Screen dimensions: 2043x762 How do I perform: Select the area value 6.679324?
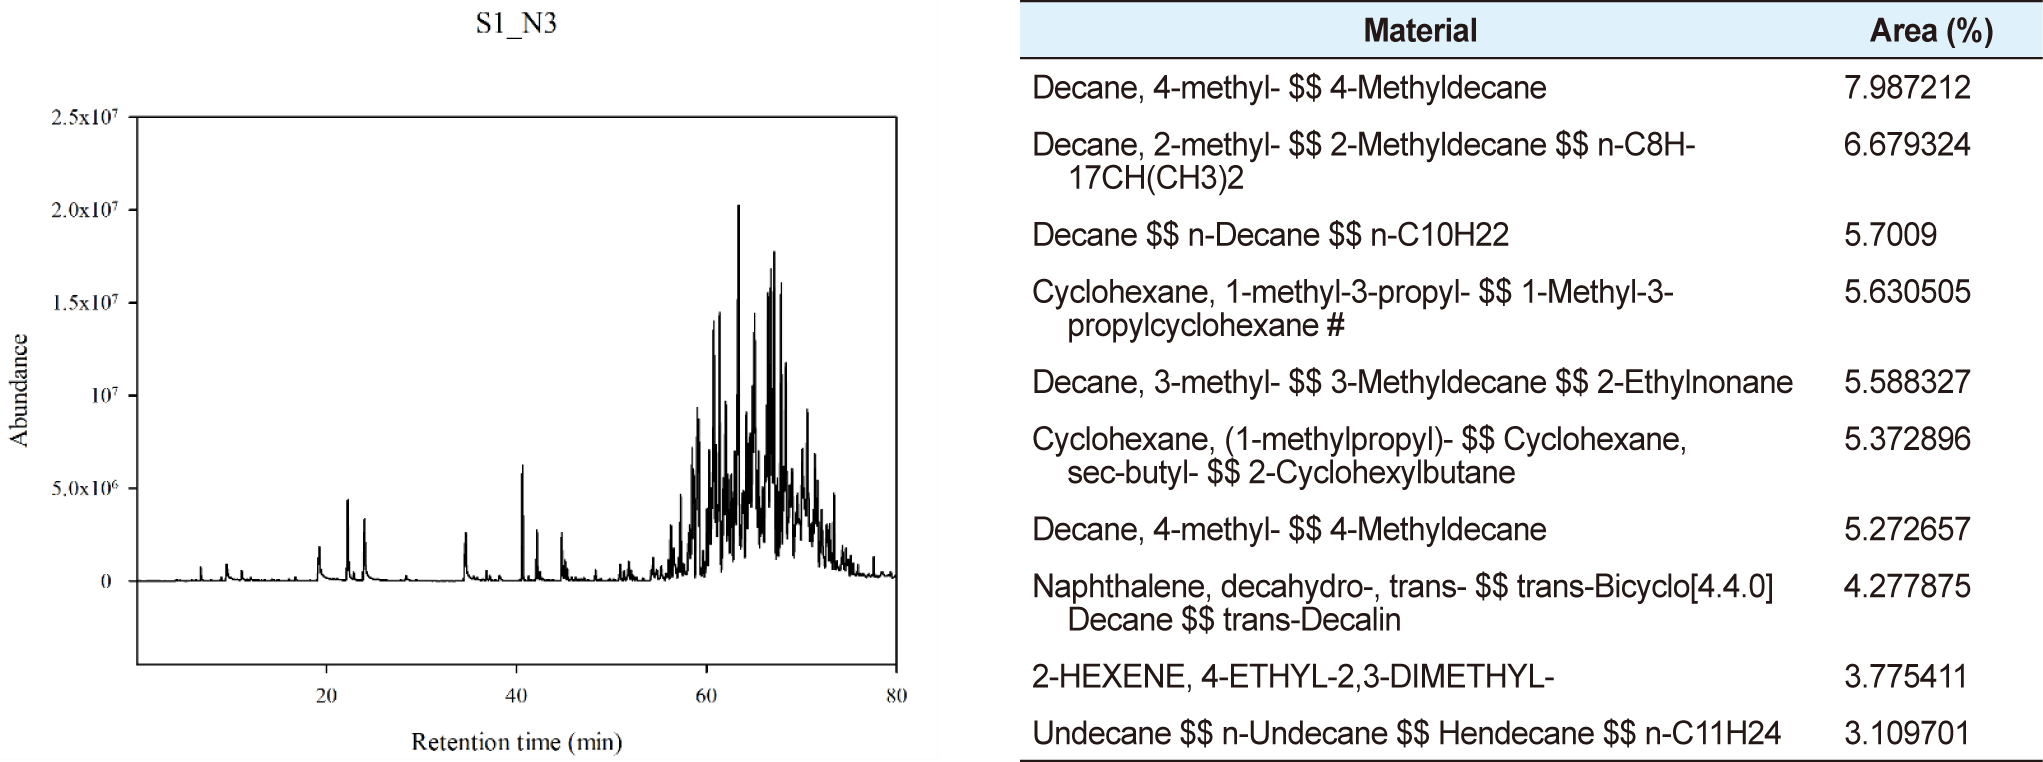(x=1907, y=145)
